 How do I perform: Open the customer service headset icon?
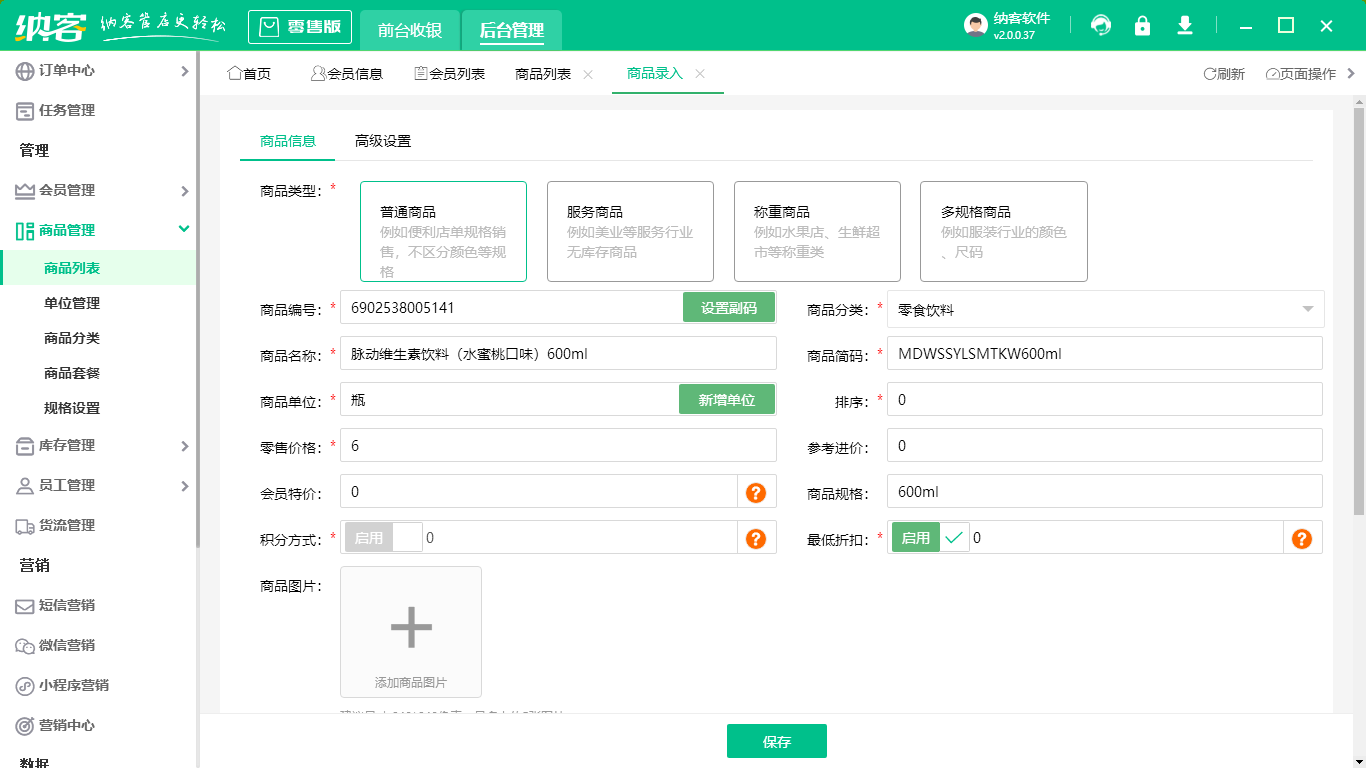click(1100, 25)
